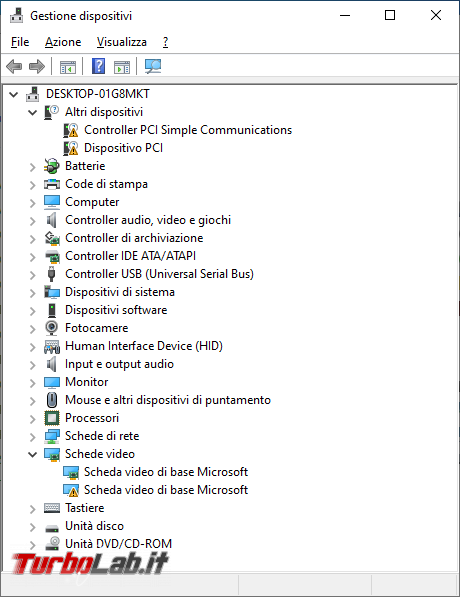Open the Visualizza menu

(122, 42)
